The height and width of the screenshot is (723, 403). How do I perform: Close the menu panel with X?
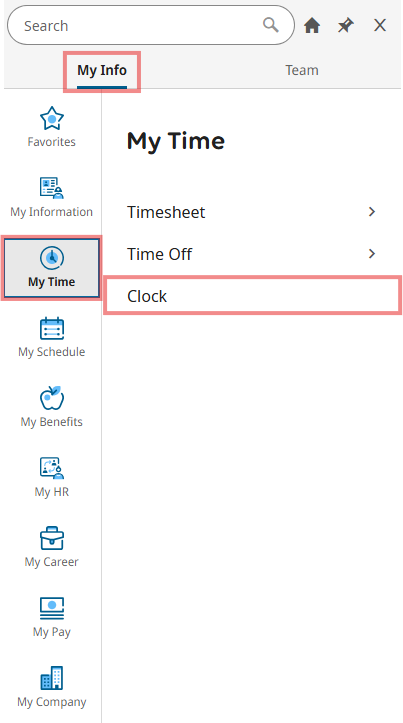click(380, 25)
